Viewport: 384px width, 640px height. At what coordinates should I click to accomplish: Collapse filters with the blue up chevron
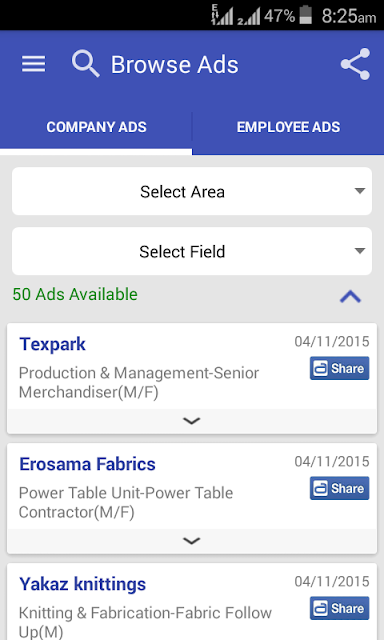point(351,297)
